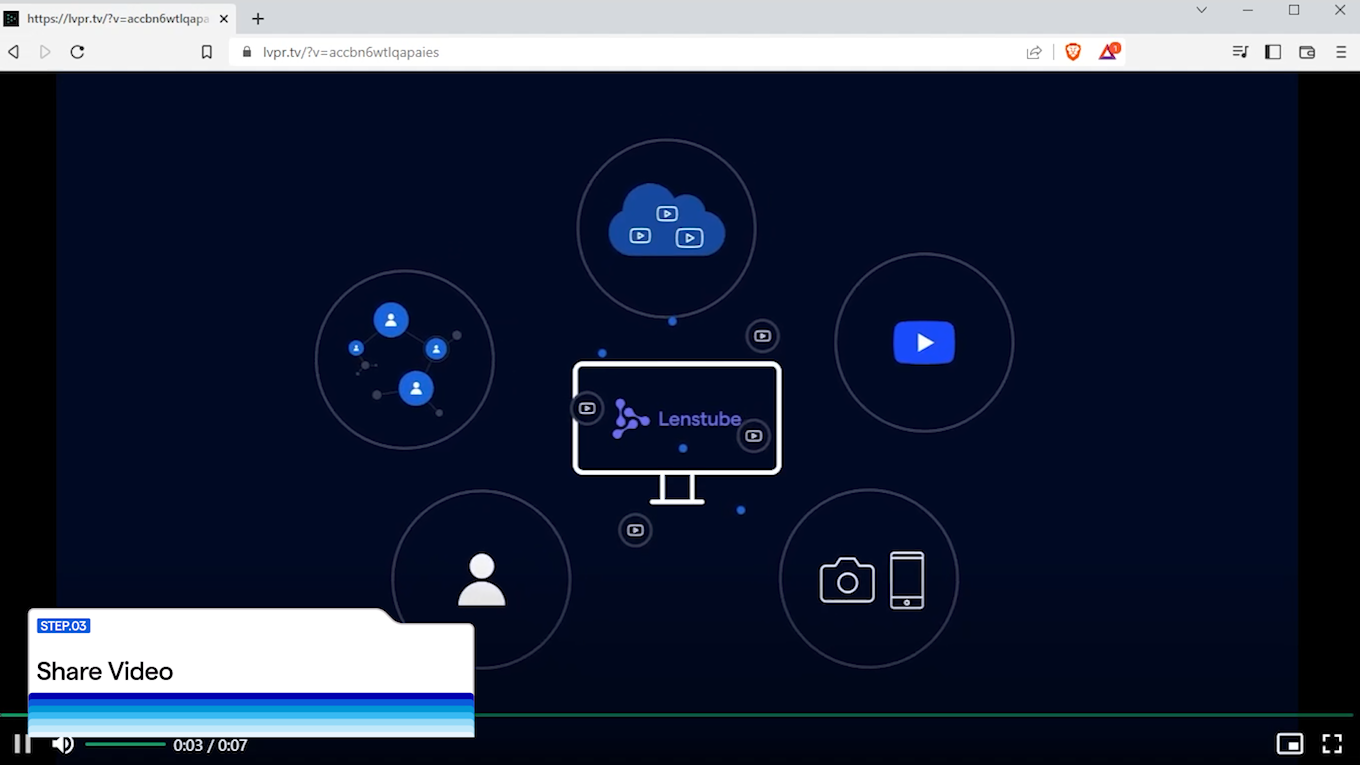Screen dimensions: 1360x765
Task: Adjust the volume slider
Action: click(x=125, y=744)
